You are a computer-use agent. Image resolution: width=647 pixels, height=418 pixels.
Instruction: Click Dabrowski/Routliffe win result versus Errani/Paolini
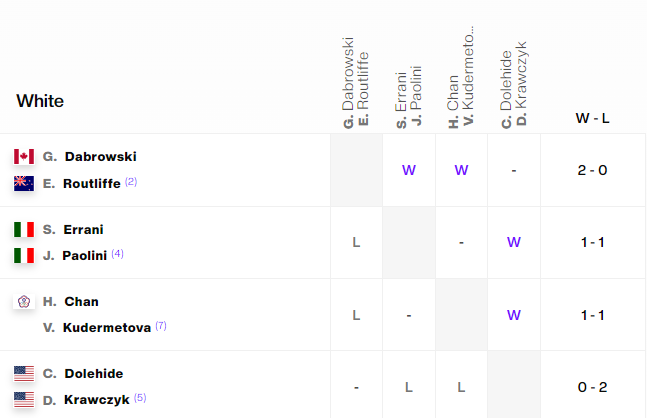pos(409,170)
